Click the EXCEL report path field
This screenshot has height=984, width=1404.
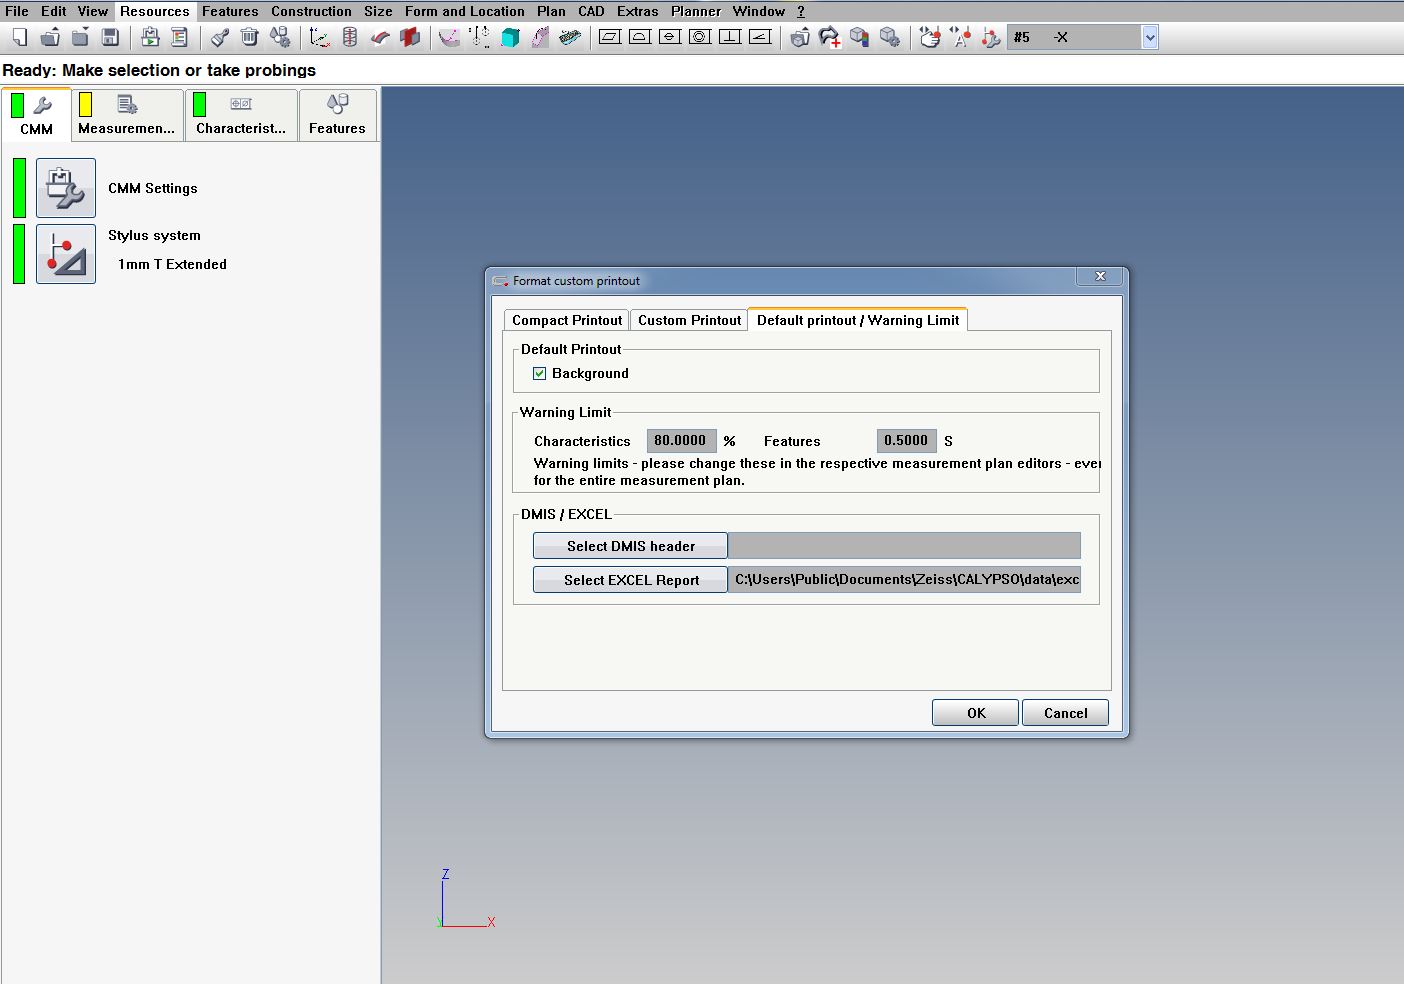tap(904, 580)
